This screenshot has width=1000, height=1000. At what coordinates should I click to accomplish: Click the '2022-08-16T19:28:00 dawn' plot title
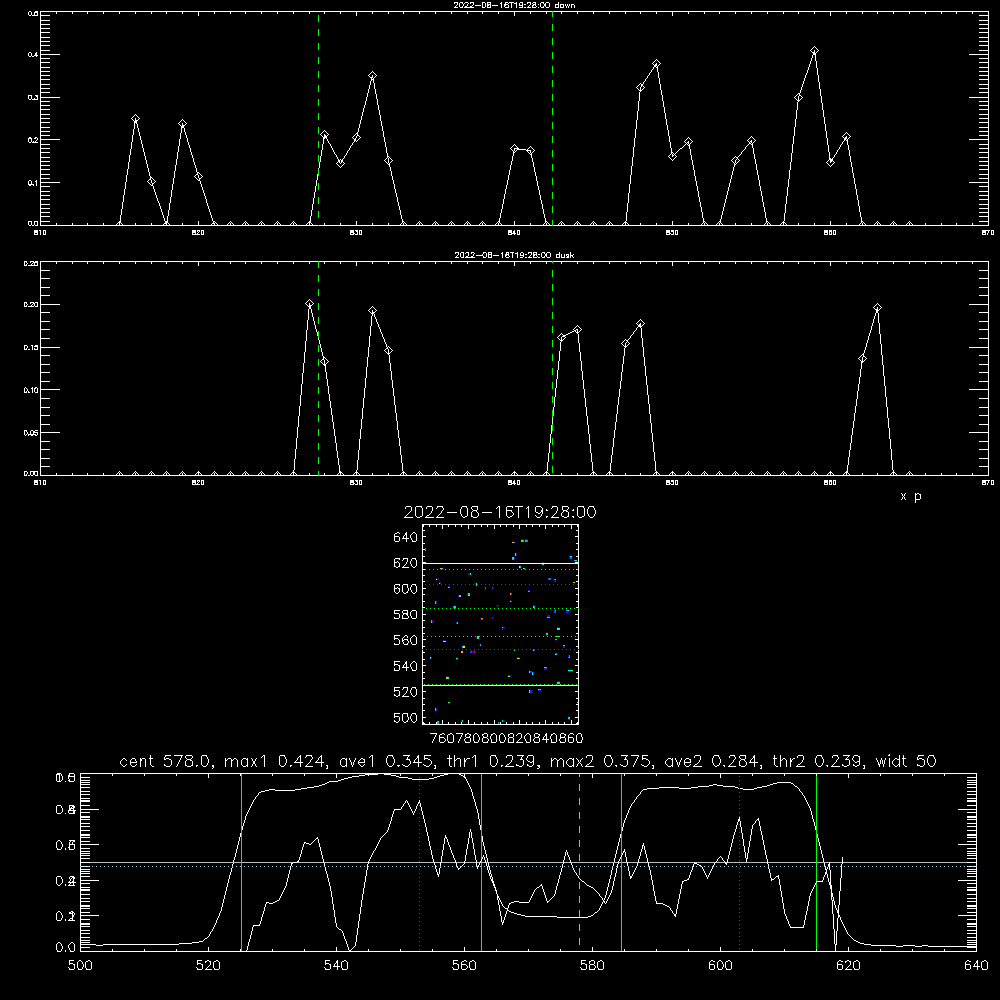[514, 5]
